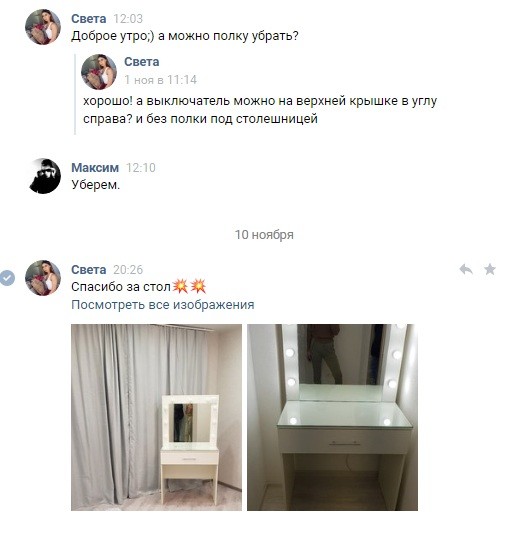This screenshot has width=517, height=547.
Task: Click the 12:03 message timestamp
Action: tap(128, 18)
